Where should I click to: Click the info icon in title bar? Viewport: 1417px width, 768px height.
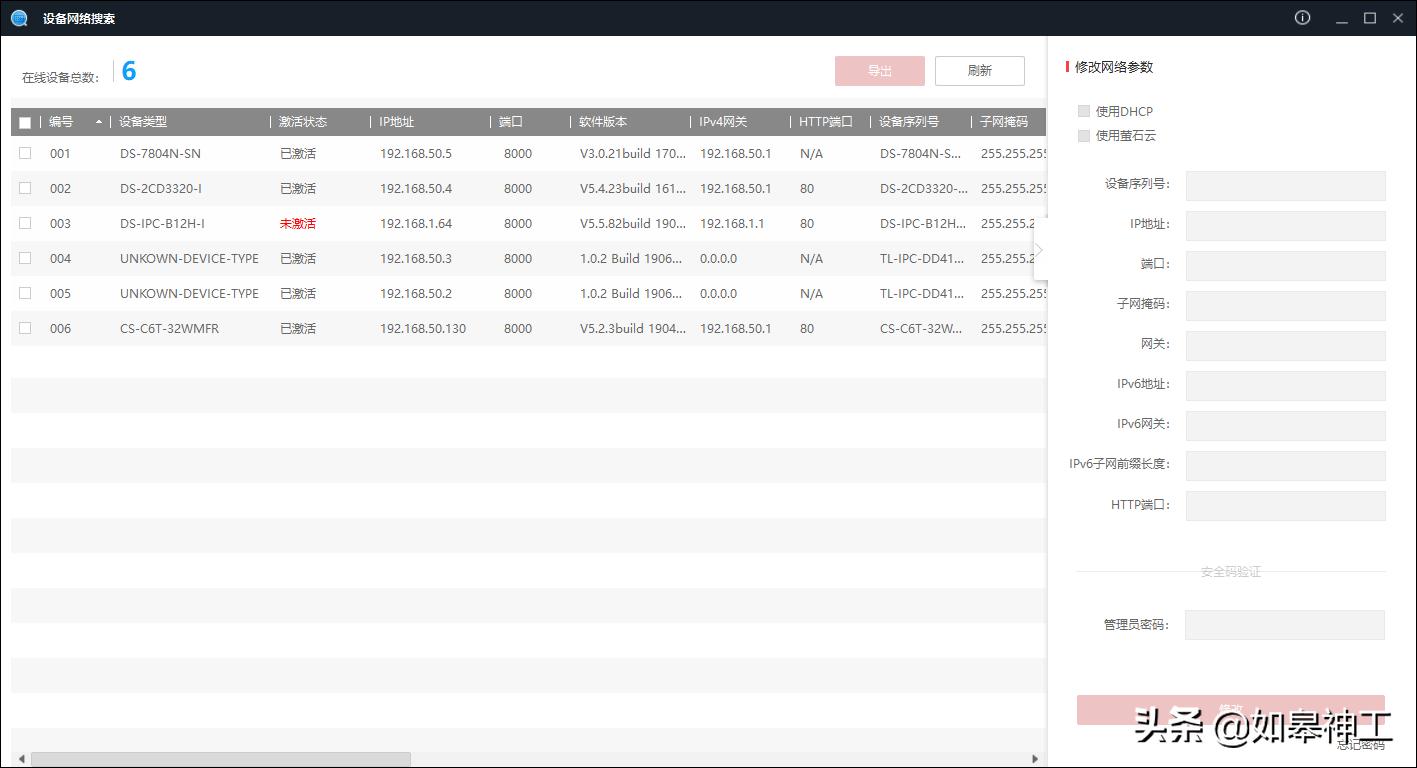pyautogui.click(x=1302, y=18)
